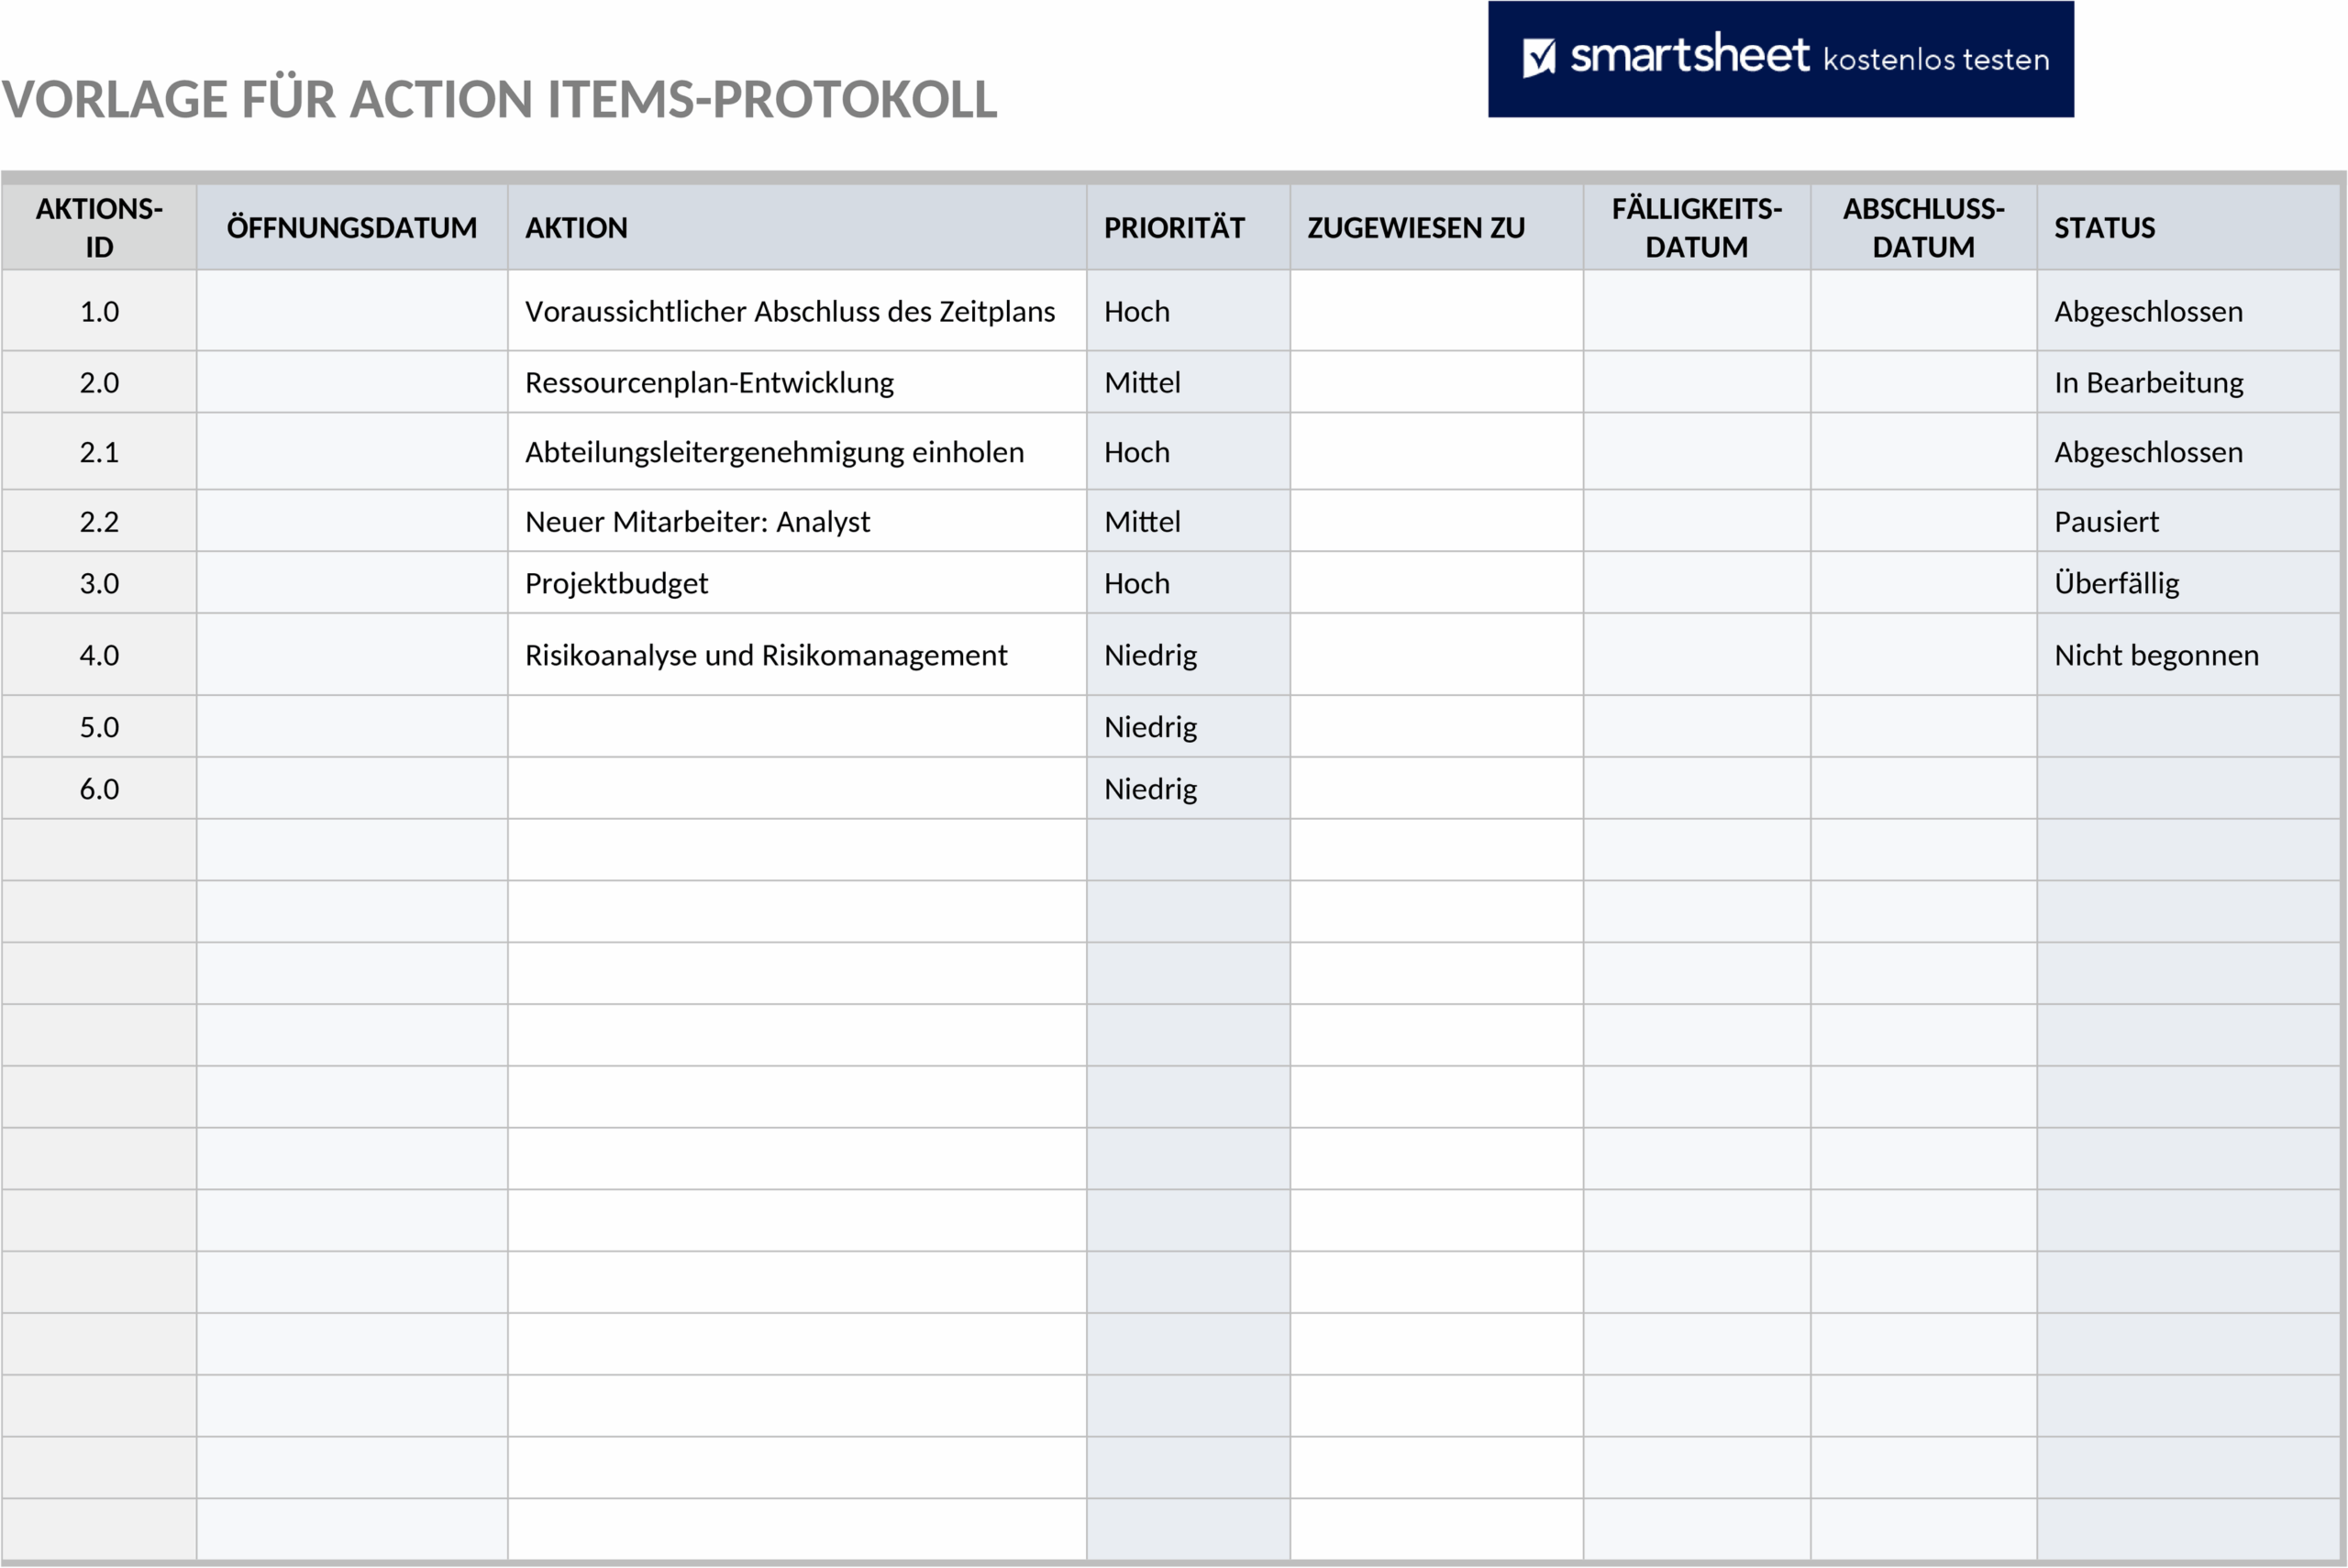Click priority Hoch in row 1.0
Image resolution: width=2348 pixels, height=1568 pixels.
(x=1188, y=311)
